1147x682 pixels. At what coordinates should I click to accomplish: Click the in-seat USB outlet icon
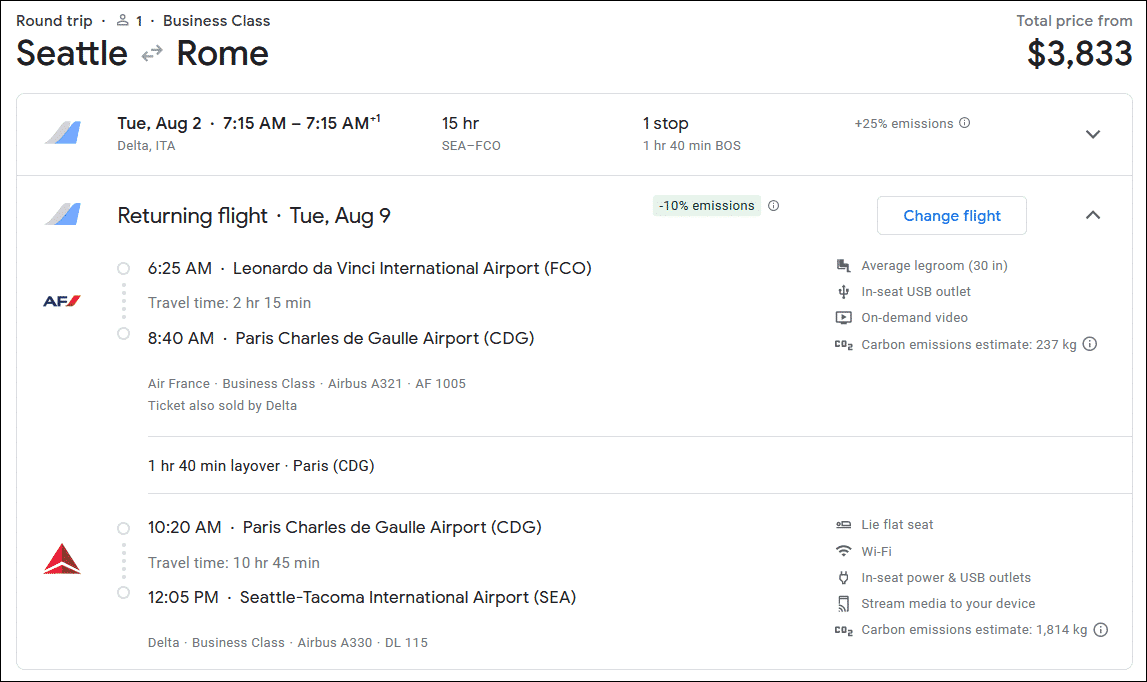tap(843, 292)
